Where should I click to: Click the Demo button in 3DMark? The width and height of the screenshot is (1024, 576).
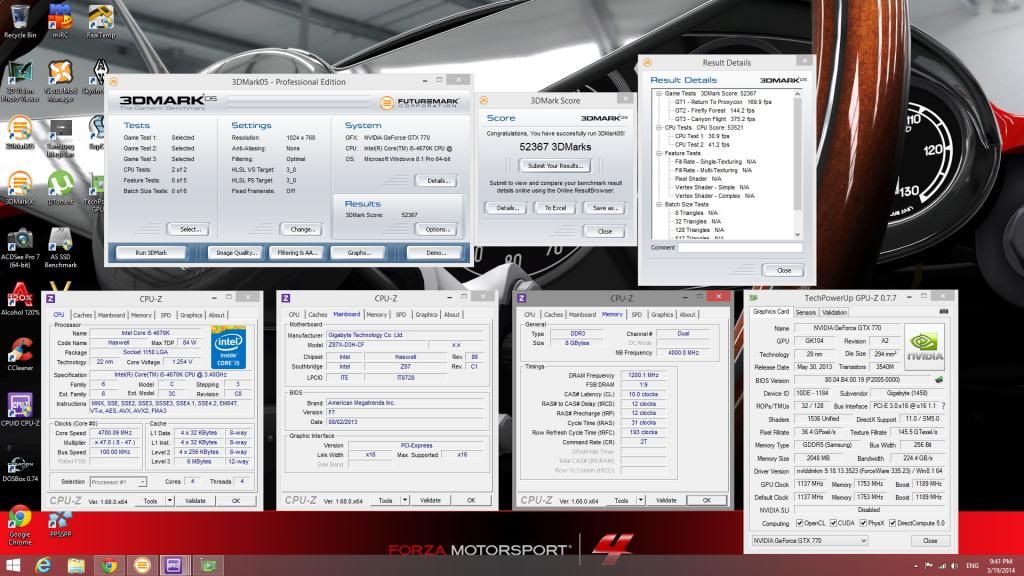click(436, 253)
